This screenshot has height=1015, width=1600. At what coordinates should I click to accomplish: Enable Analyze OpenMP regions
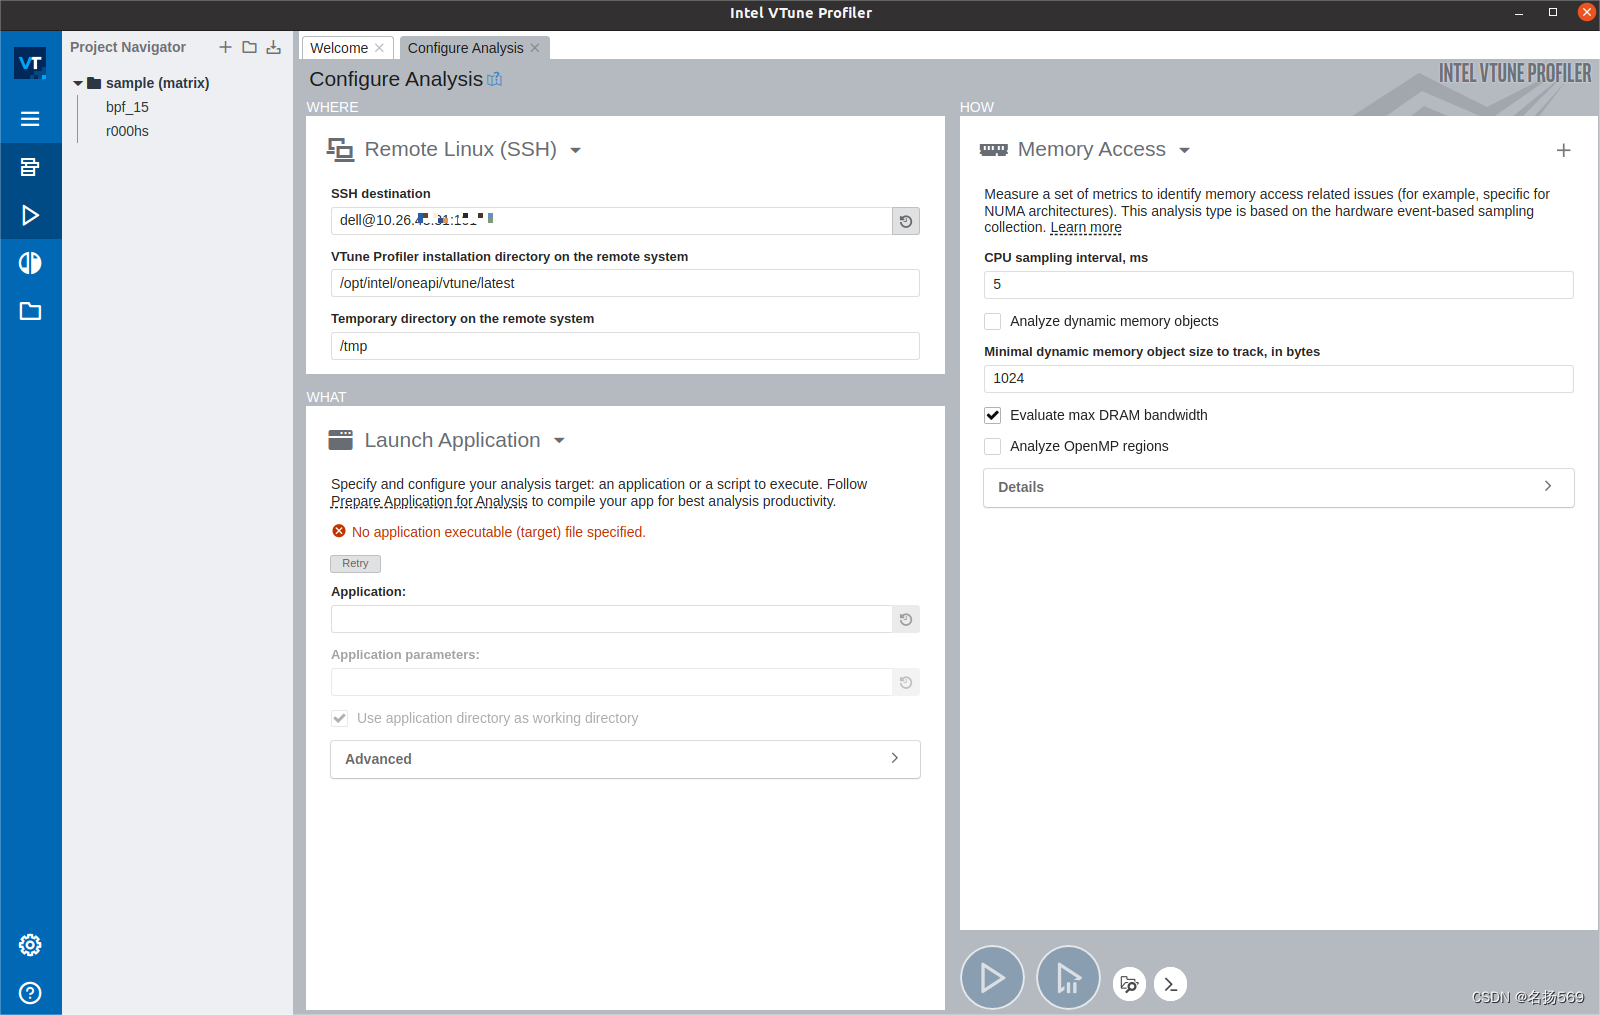coord(992,446)
